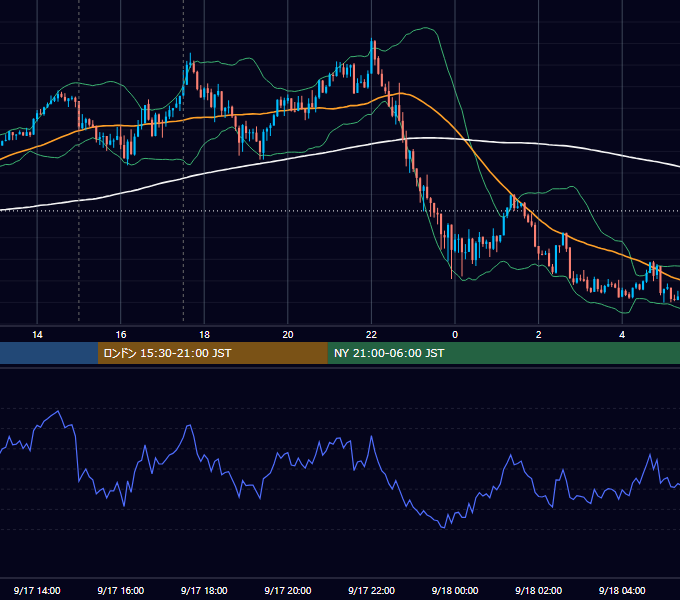Click the 18 hour label on price chart axis
The image size is (680, 600).
click(204, 335)
